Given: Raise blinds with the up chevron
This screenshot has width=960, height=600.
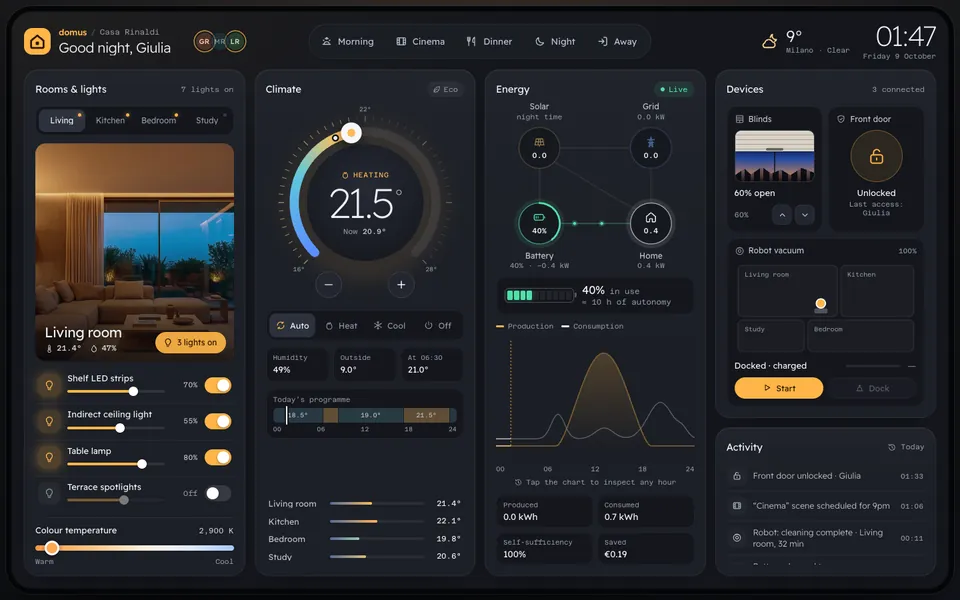Looking at the screenshot, I should pyautogui.click(x=782, y=215).
